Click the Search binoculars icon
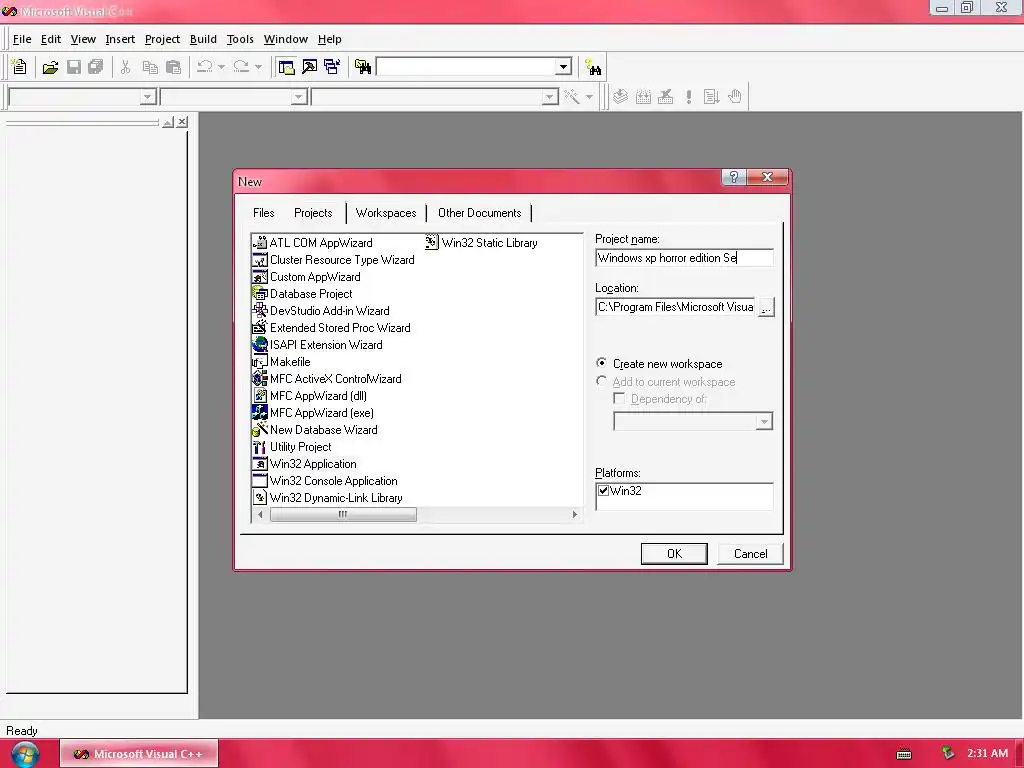This screenshot has width=1024, height=768. (x=593, y=67)
